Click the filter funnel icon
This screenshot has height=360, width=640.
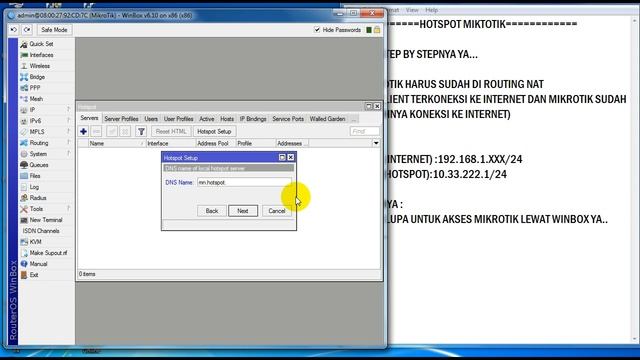[141, 131]
